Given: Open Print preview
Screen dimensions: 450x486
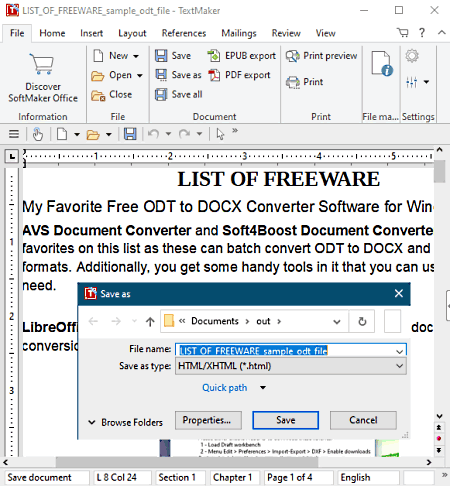Looking at the screenshot, I should (x=321, y=56).
